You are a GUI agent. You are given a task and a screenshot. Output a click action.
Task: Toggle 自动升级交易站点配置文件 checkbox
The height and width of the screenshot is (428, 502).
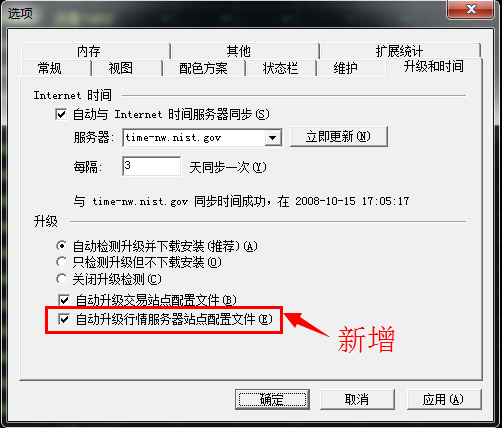[64, 300]
